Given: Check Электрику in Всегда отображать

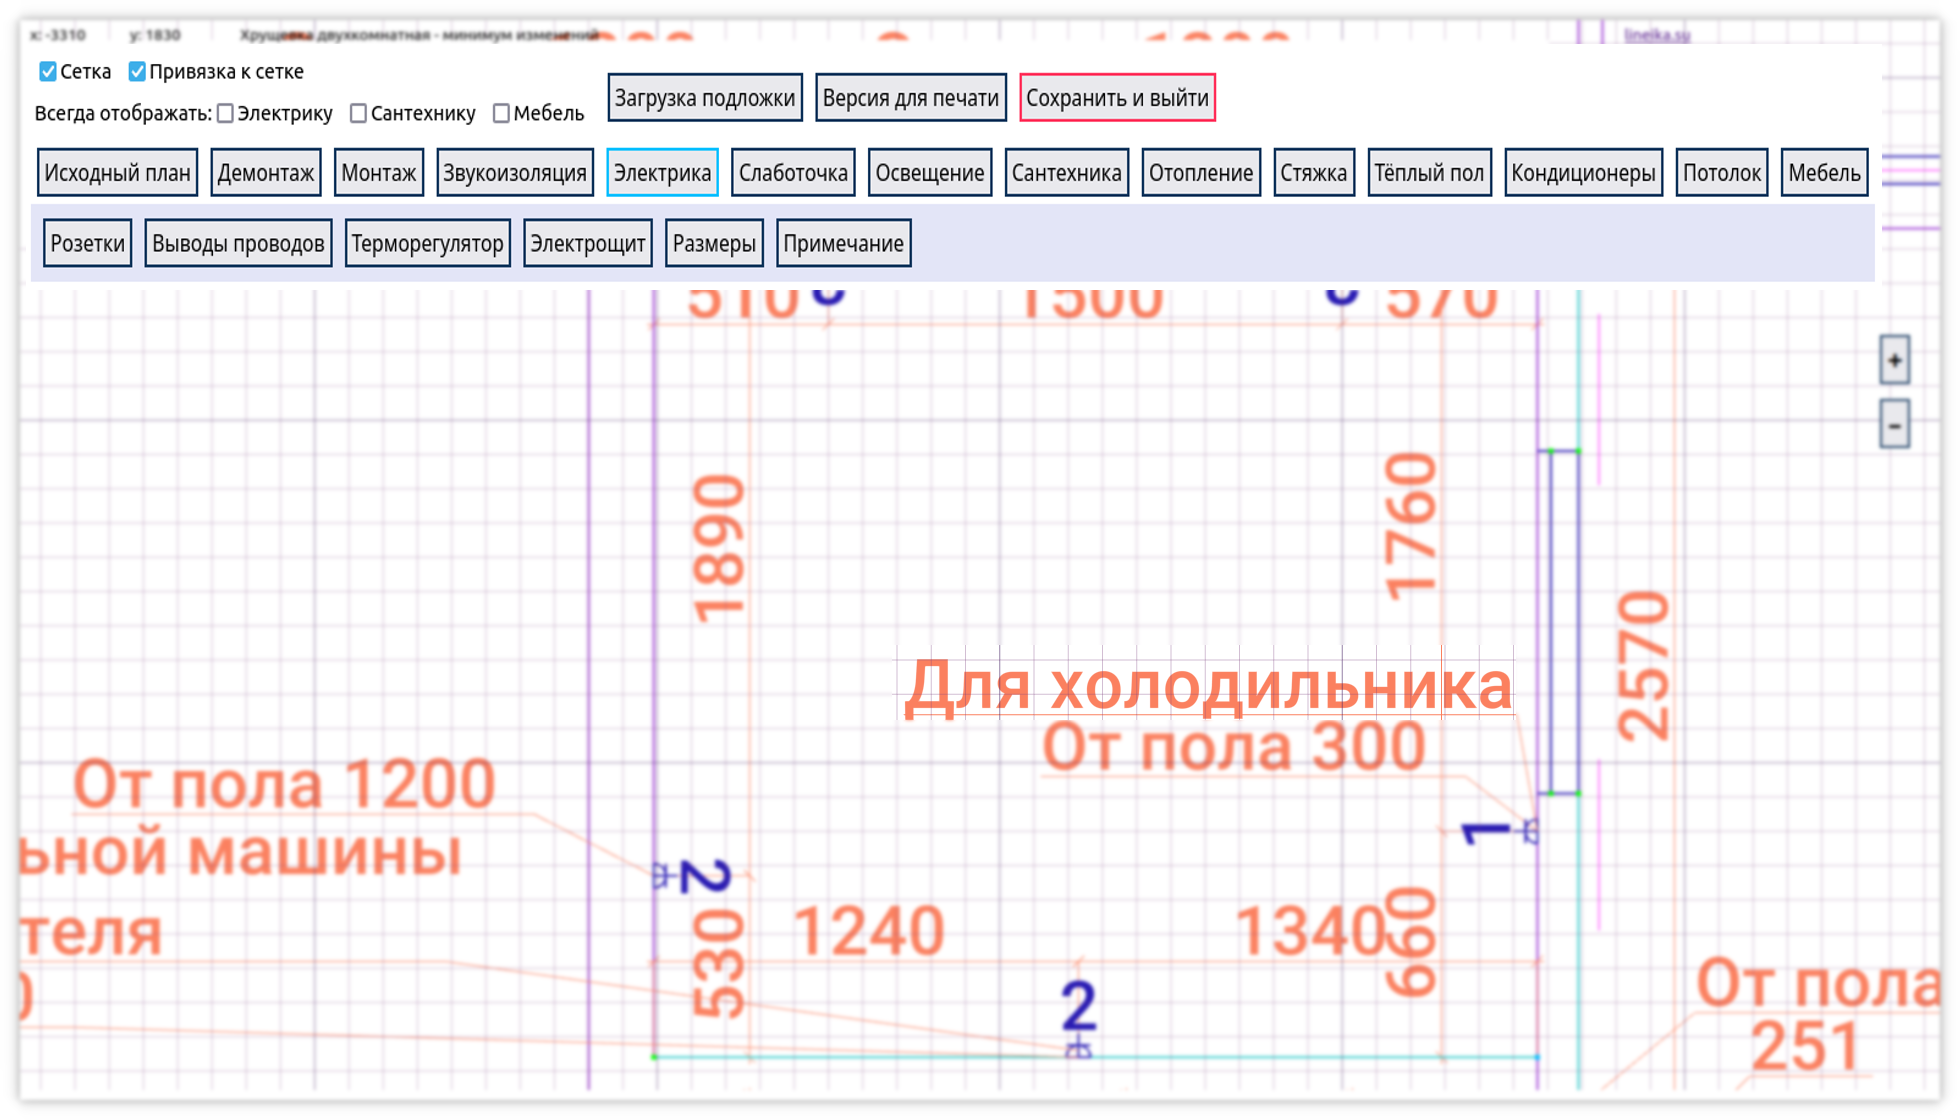Looking at the screenshot, I should click(x=225, y=113).
